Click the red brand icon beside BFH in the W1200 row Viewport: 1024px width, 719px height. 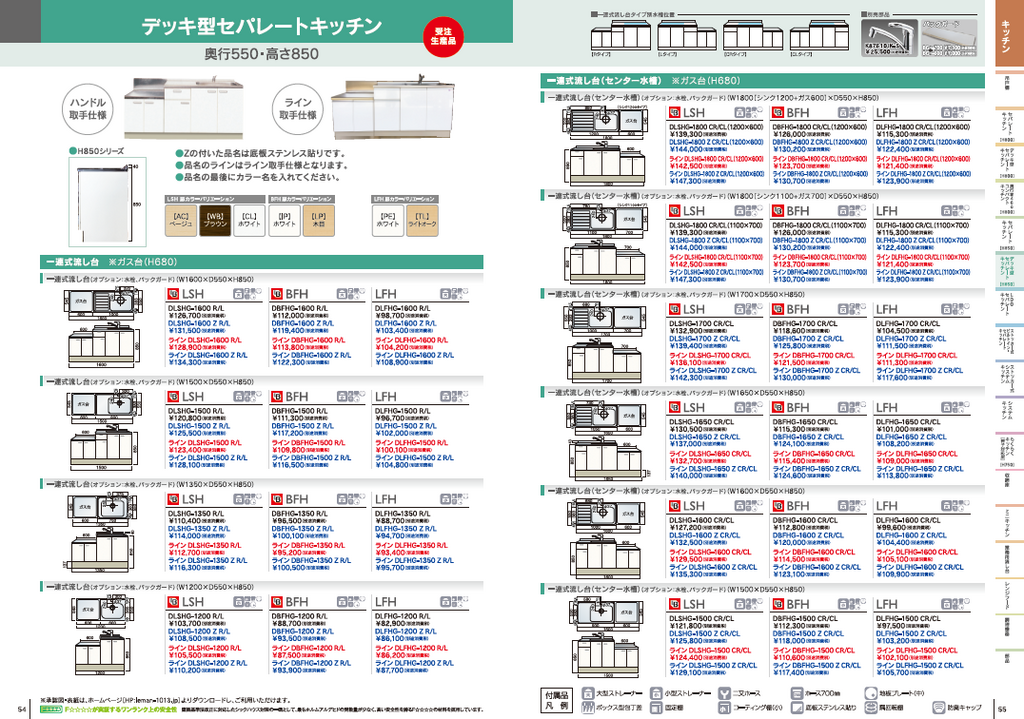276,602
